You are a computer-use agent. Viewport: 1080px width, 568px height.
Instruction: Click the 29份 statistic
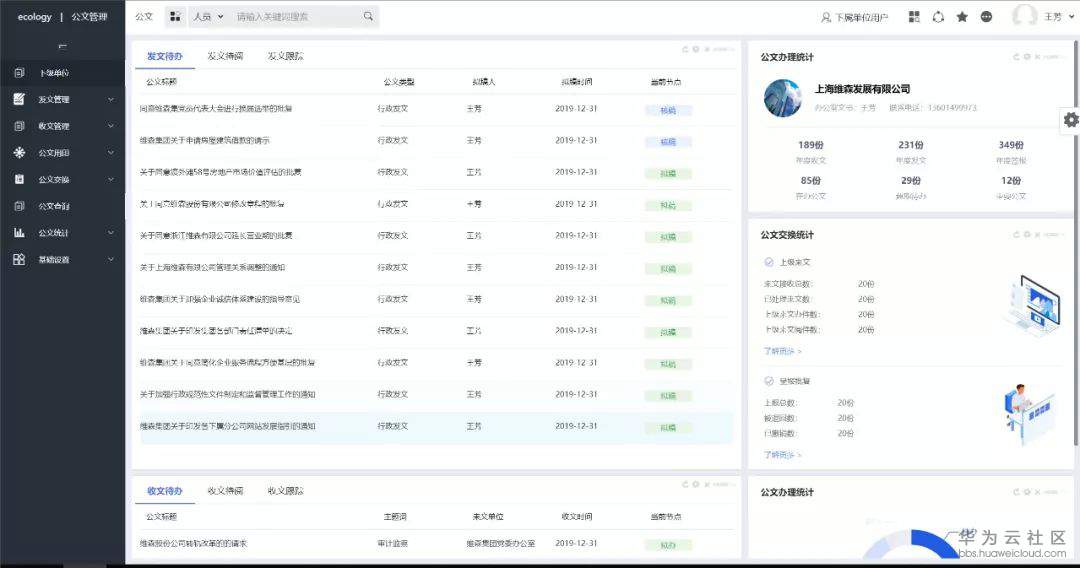point(911,180)
